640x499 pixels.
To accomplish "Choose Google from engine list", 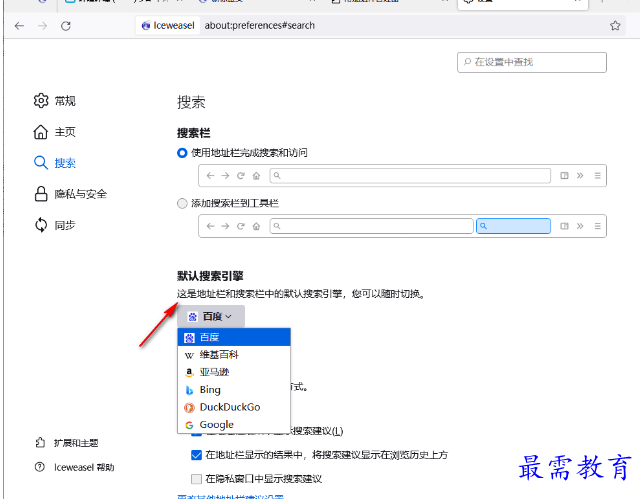I will click(234, 425).
